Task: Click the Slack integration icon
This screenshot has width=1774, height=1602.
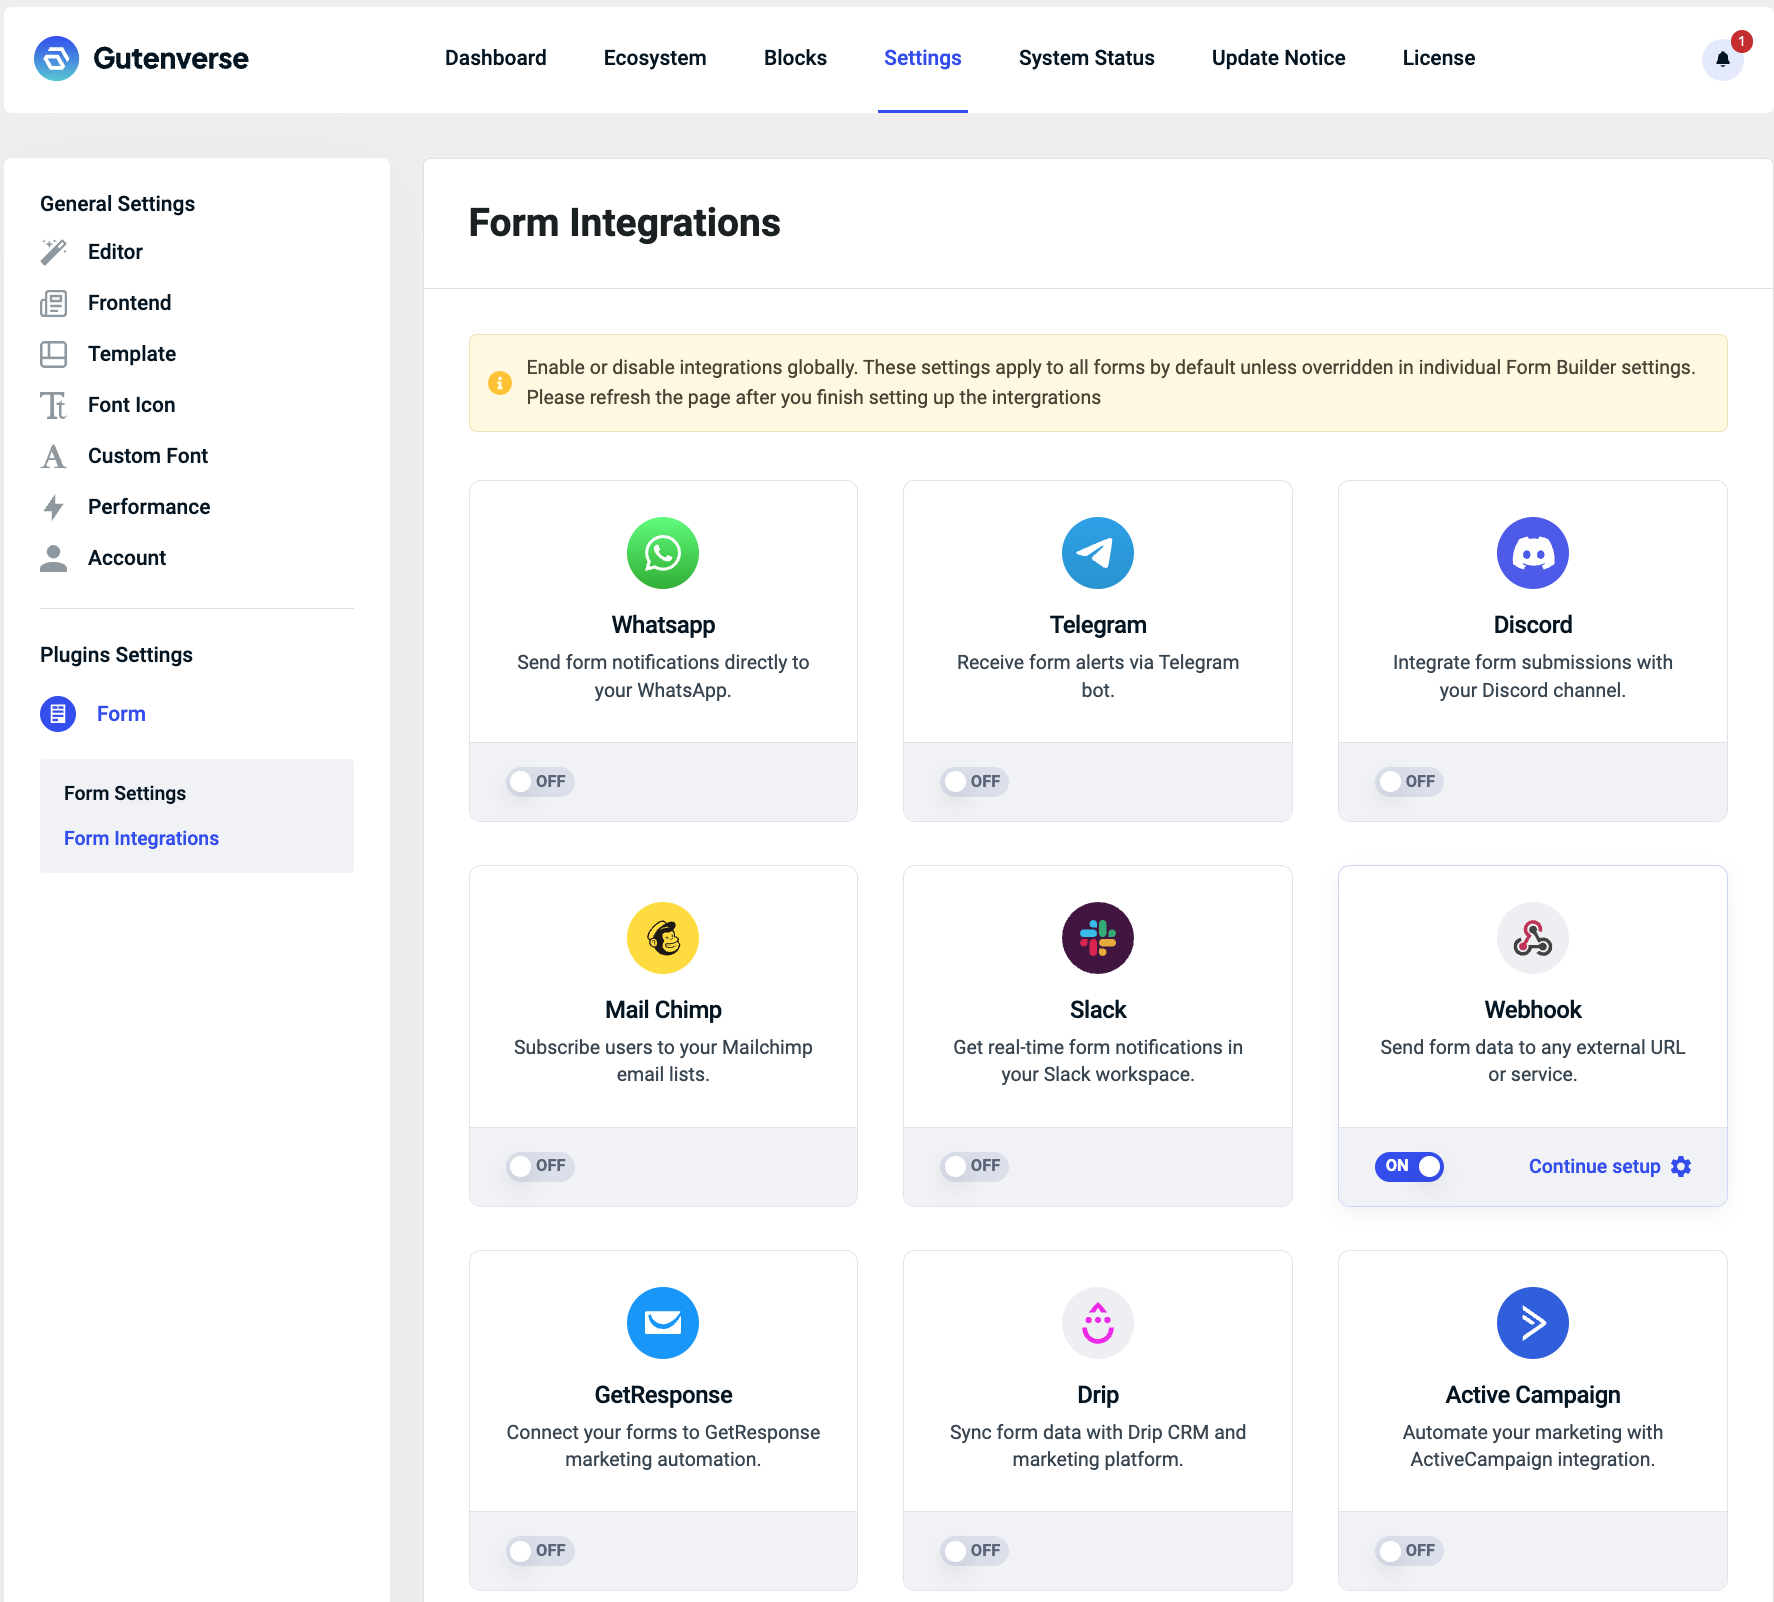Action: coord(1098,938)
